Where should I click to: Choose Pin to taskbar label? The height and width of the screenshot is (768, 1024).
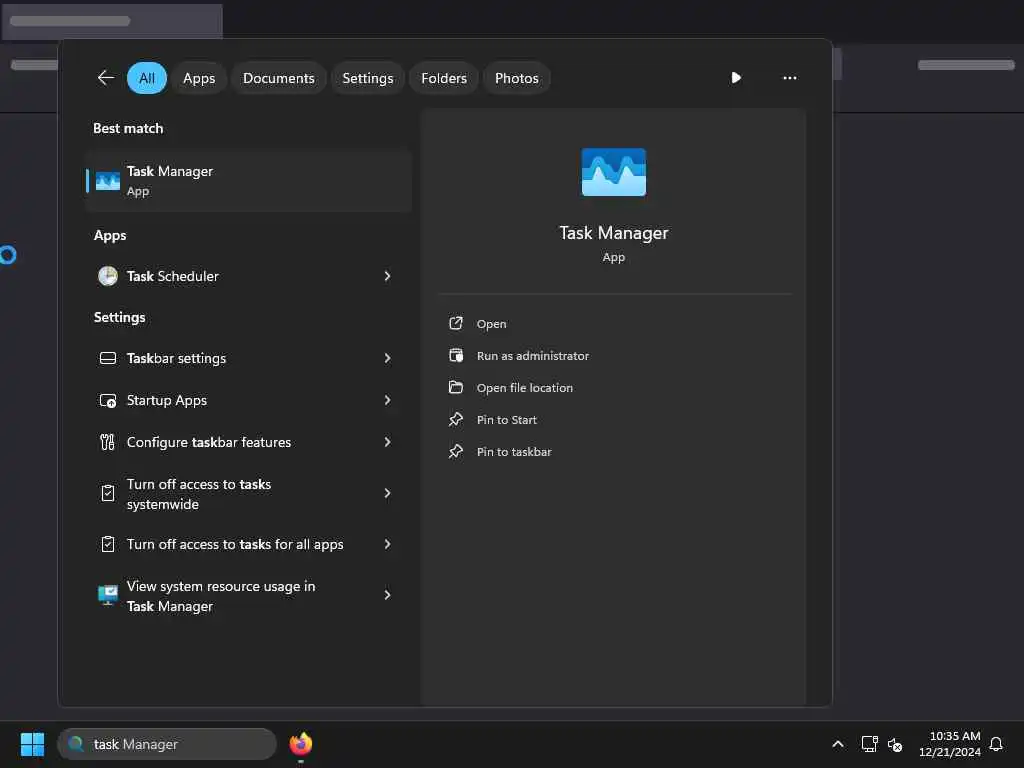(514, 452)
